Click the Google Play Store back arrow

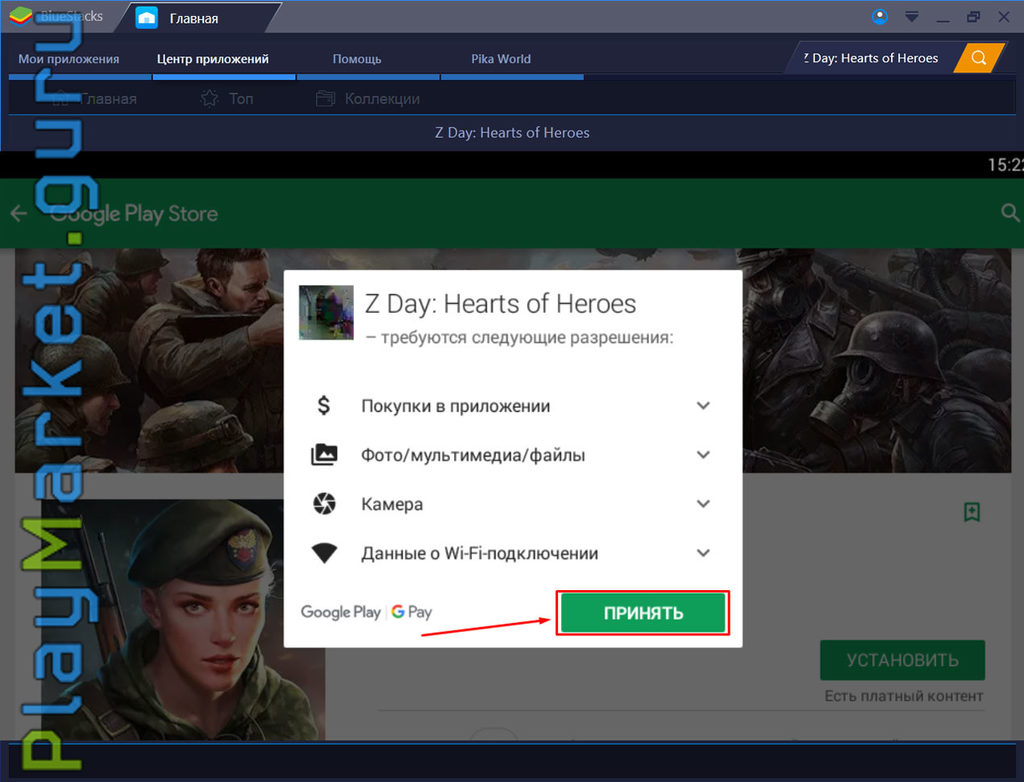[x=19, y=213]
